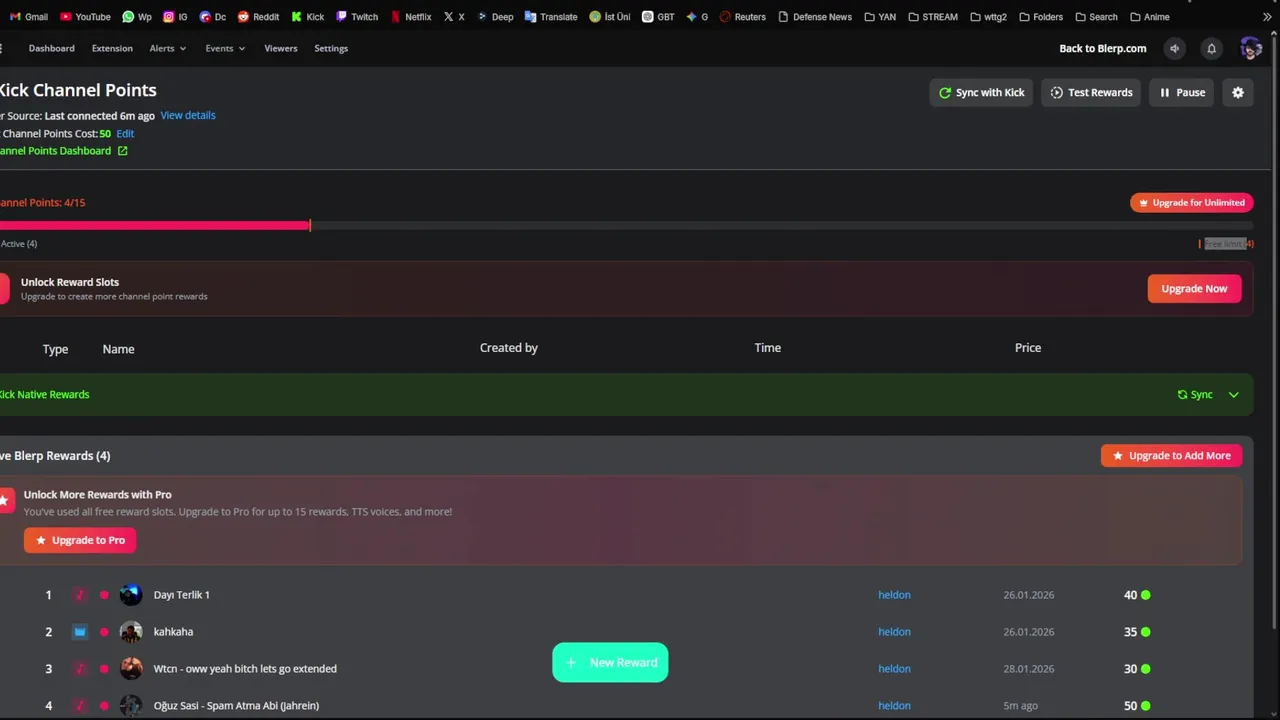Click the Test Rewards button
Viewport: 1280px width, 720px height.
[x=1091, y=92]
